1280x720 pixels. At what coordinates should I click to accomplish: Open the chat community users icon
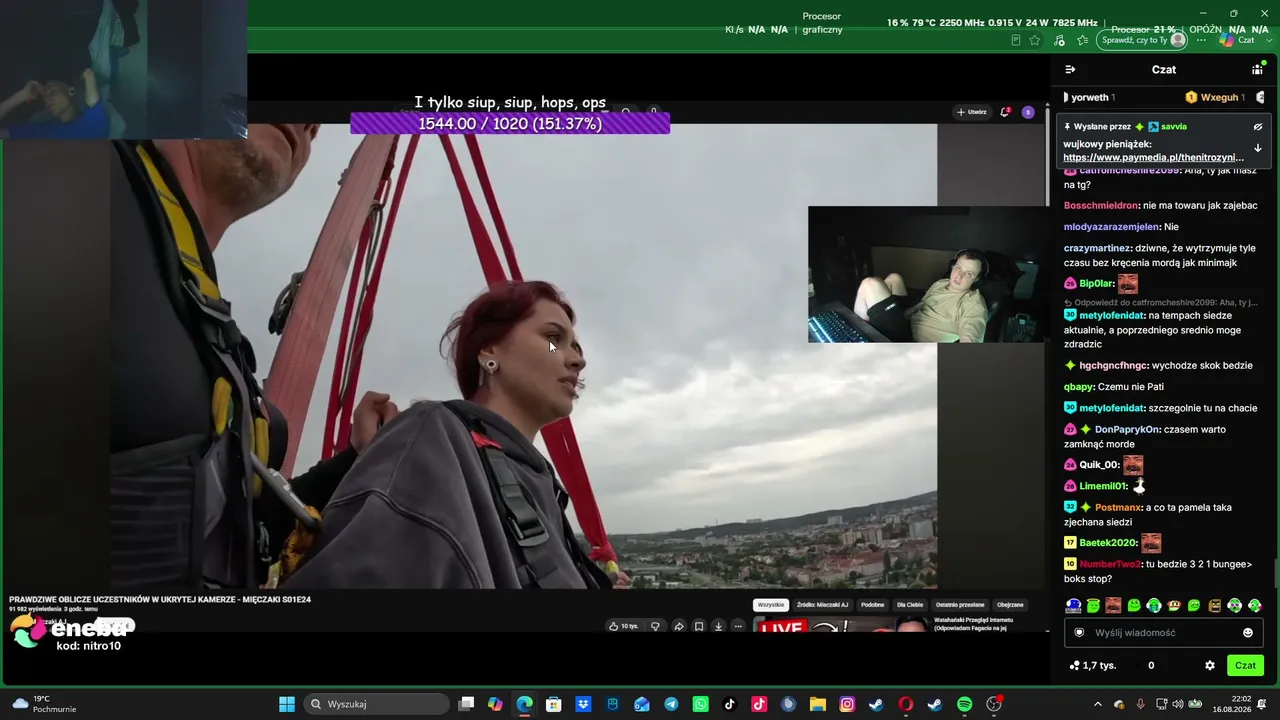tap(1257, 69)
